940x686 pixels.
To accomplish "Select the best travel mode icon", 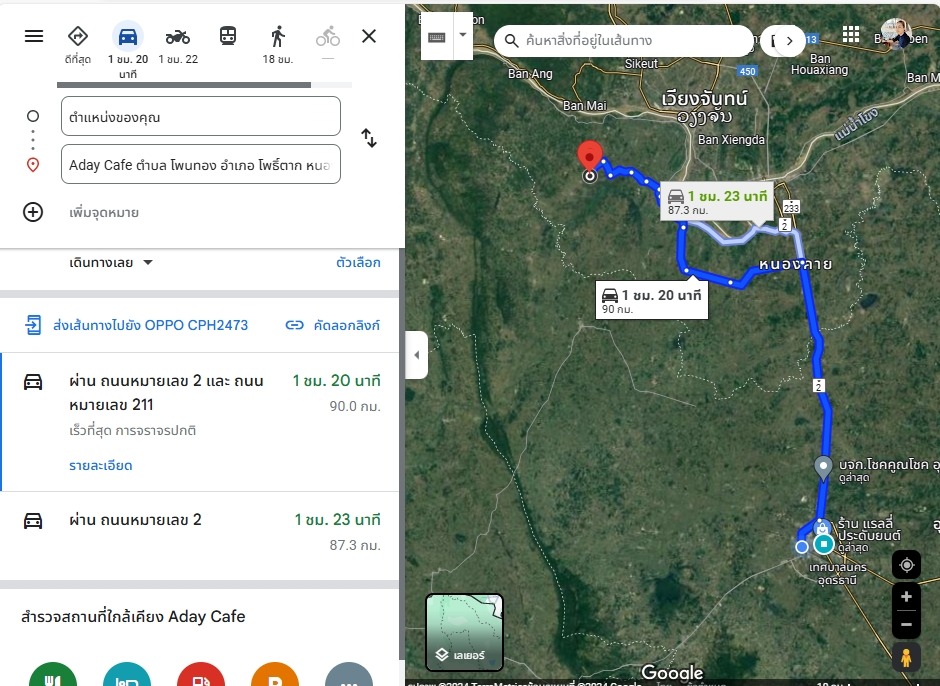I will (78, 37).
